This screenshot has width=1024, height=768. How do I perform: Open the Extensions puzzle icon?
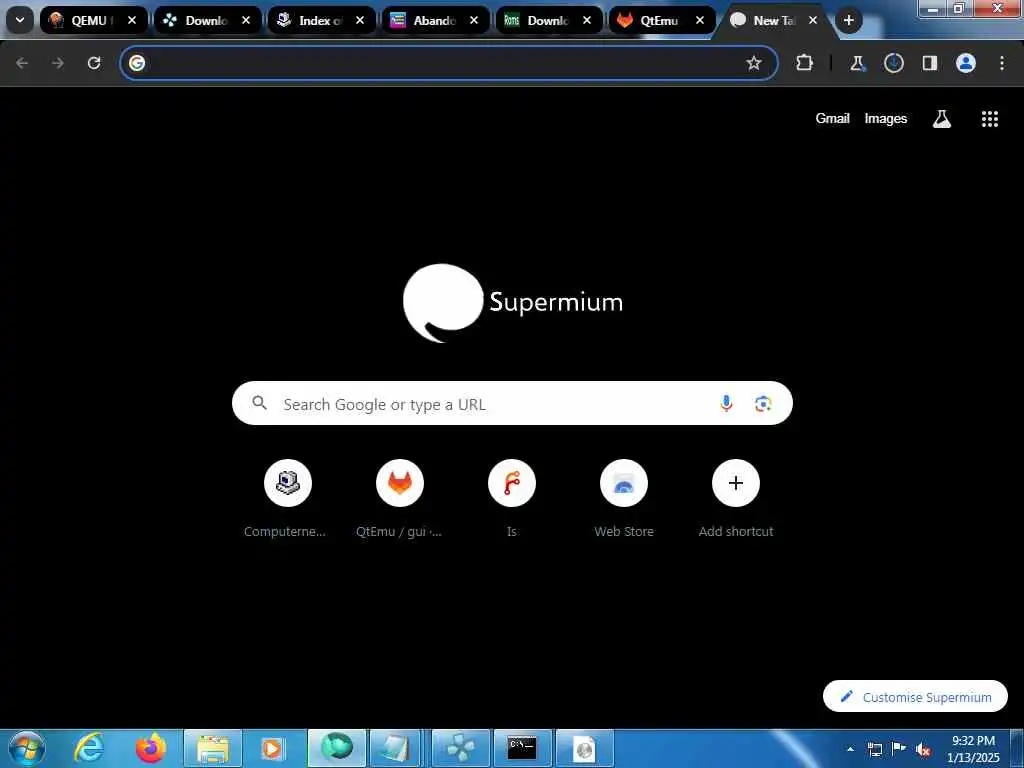pyautogui.click(x=805, y=63)
